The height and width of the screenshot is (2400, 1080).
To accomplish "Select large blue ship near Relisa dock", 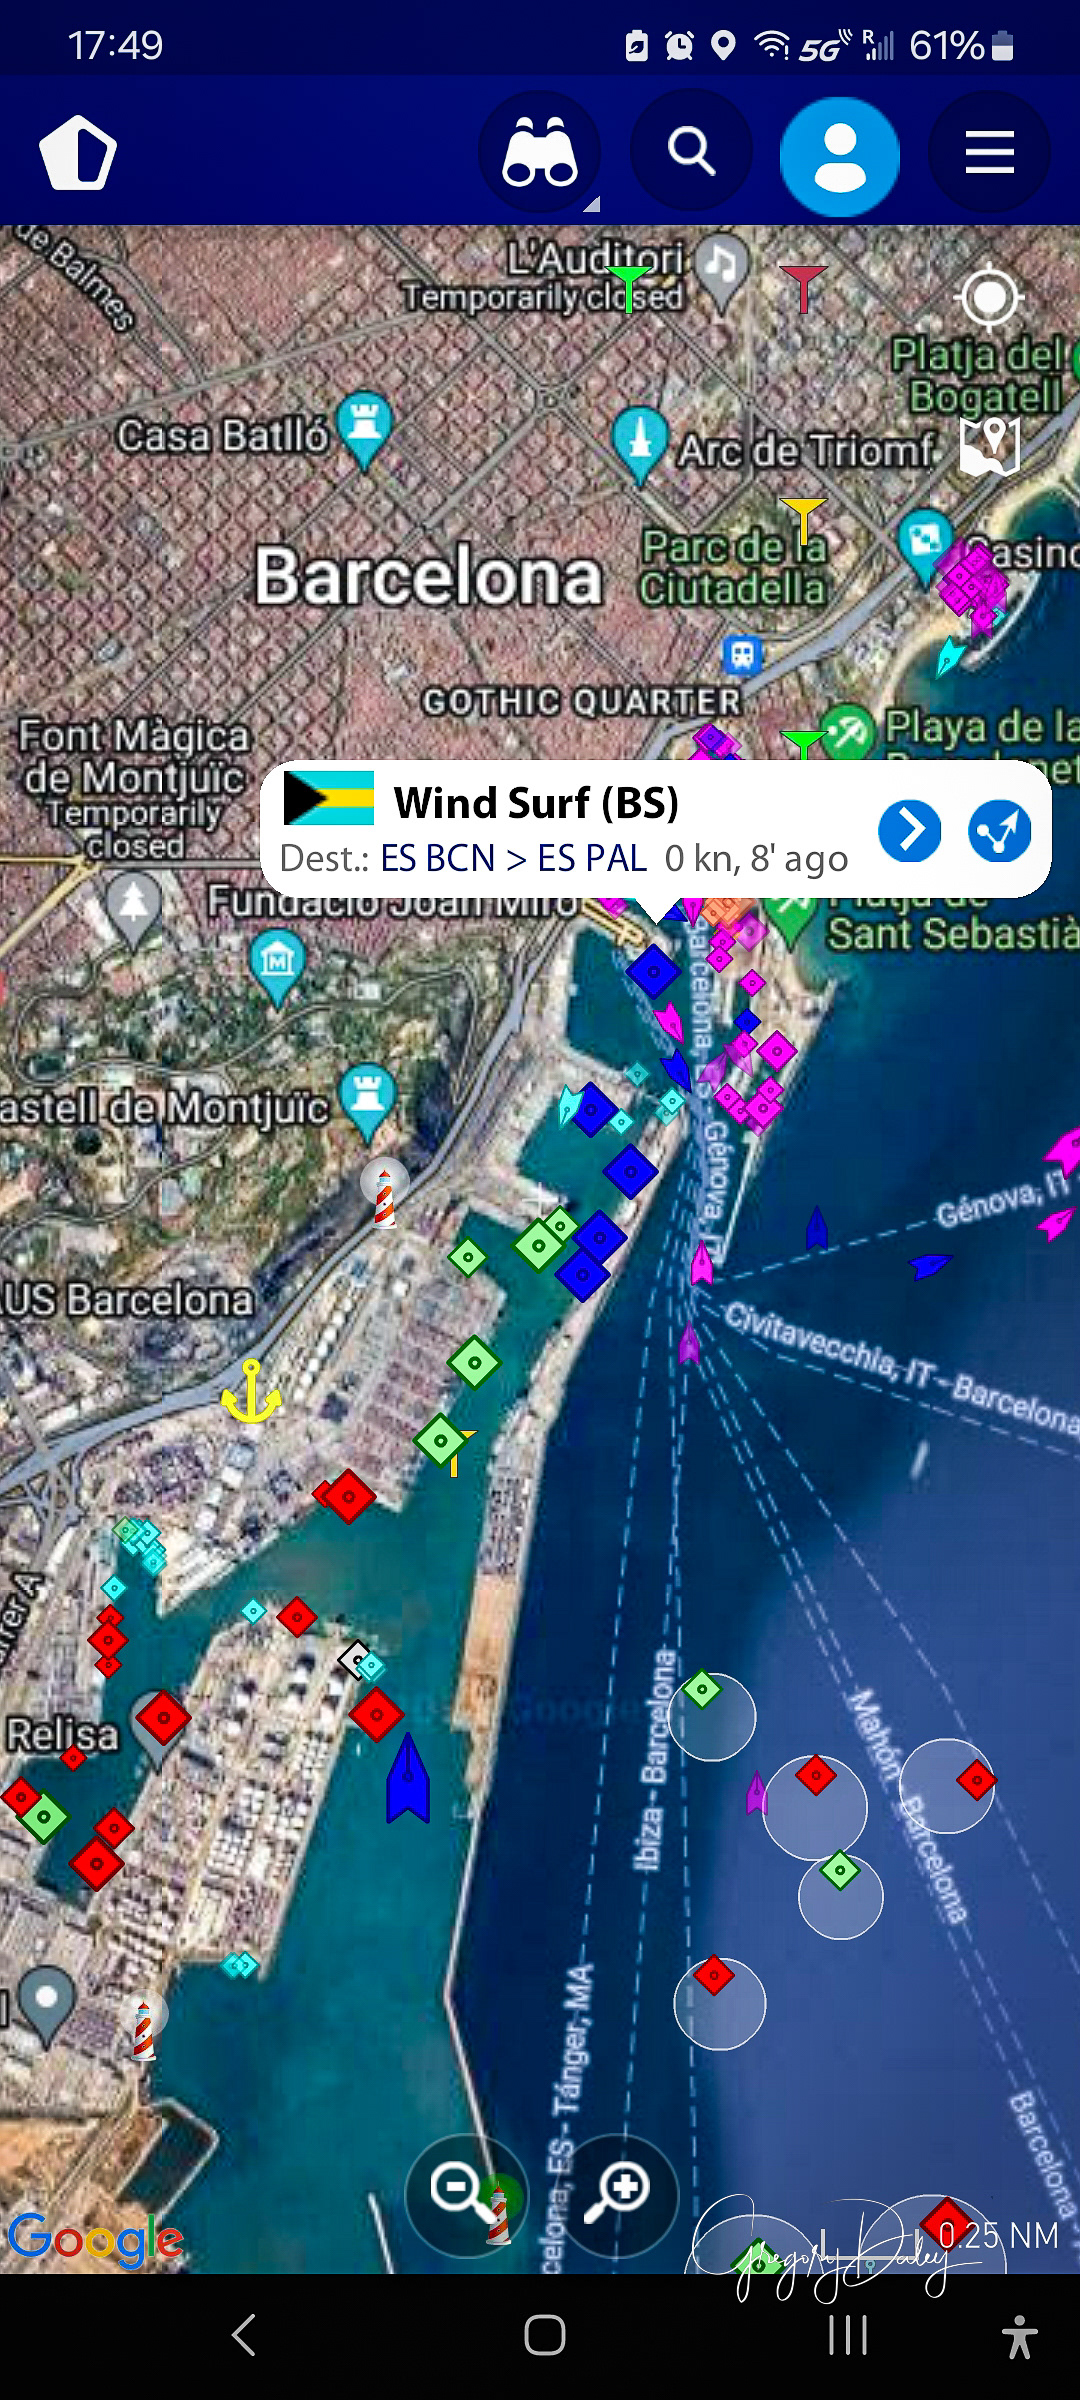I will click(408, 1779).
